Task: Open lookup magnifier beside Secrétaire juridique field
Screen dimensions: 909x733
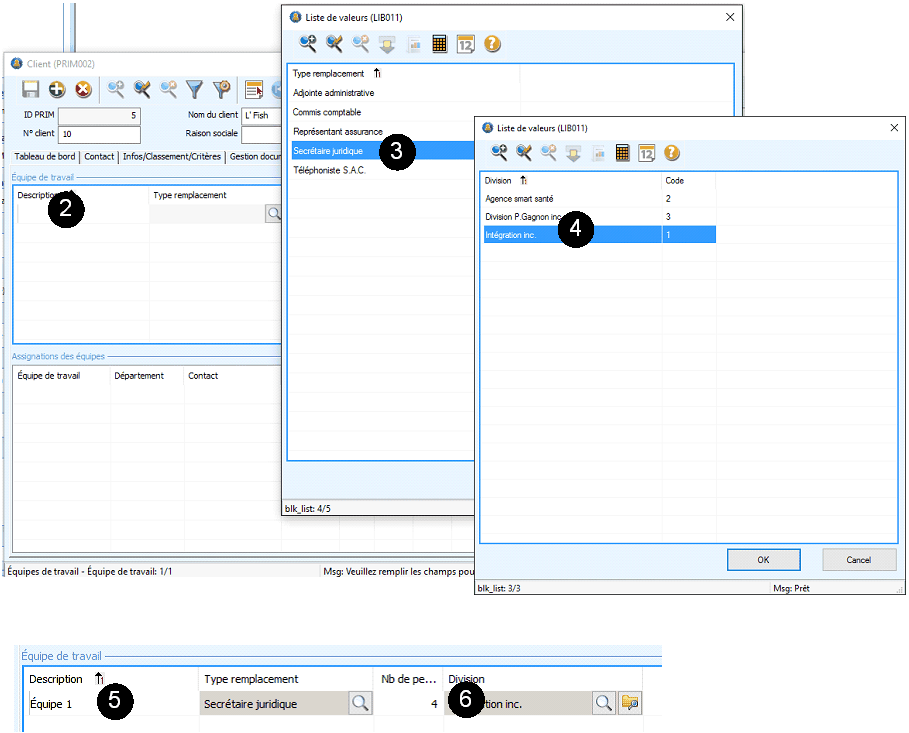Action: point(360,704)
